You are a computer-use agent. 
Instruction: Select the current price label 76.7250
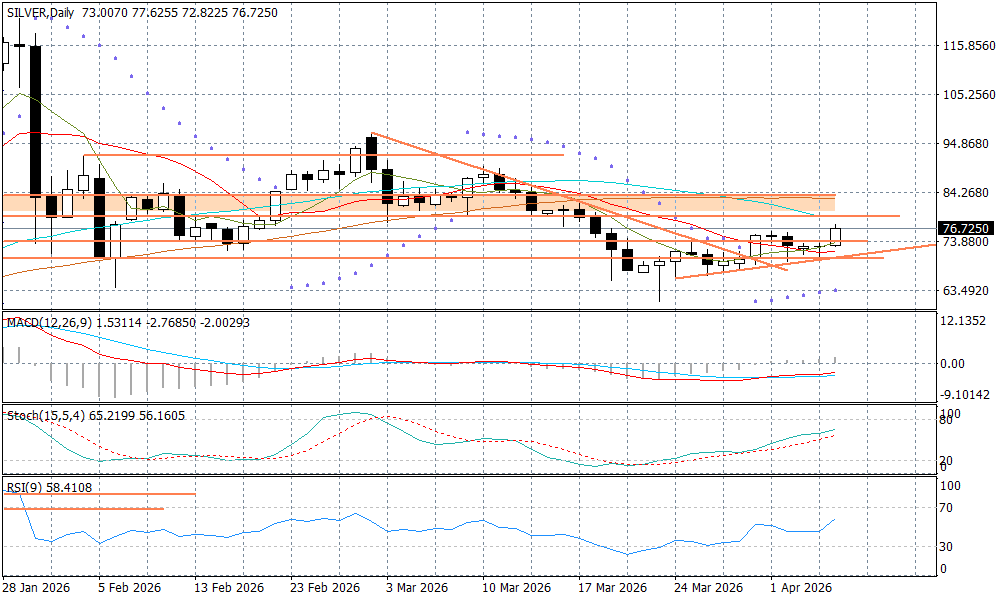tap(966, 229)
